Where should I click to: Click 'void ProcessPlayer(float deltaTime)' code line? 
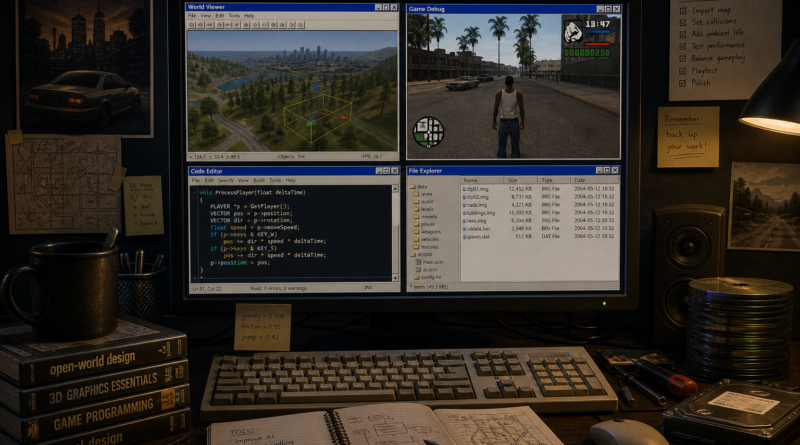[x=253, y=192]
